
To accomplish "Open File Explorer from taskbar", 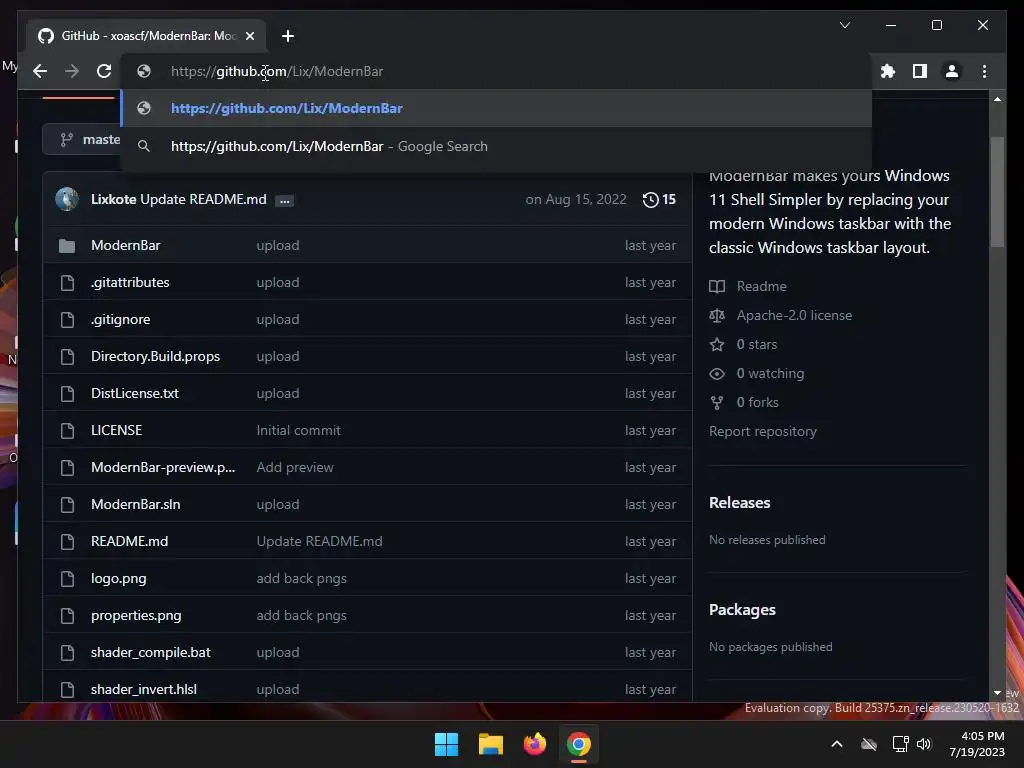I will (490, 744).
